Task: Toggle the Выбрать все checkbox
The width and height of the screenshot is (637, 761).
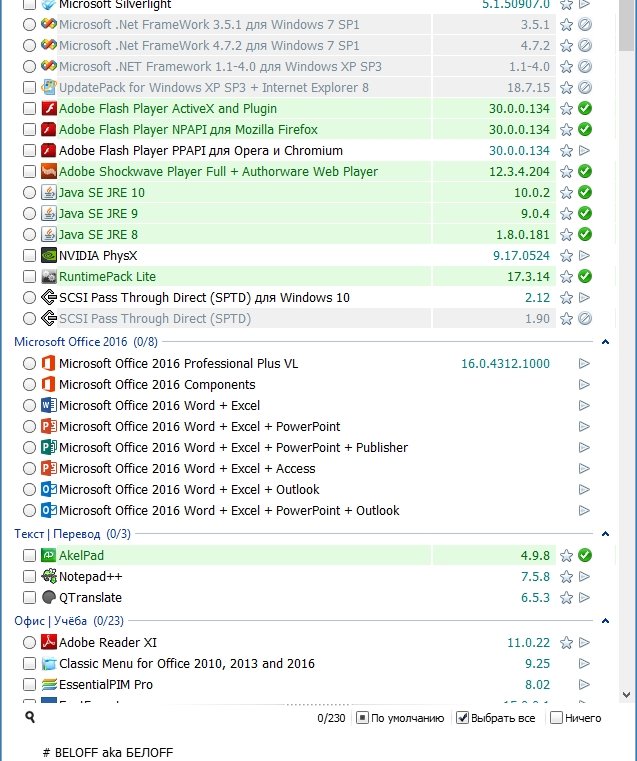Action: [x=462, y=718]
